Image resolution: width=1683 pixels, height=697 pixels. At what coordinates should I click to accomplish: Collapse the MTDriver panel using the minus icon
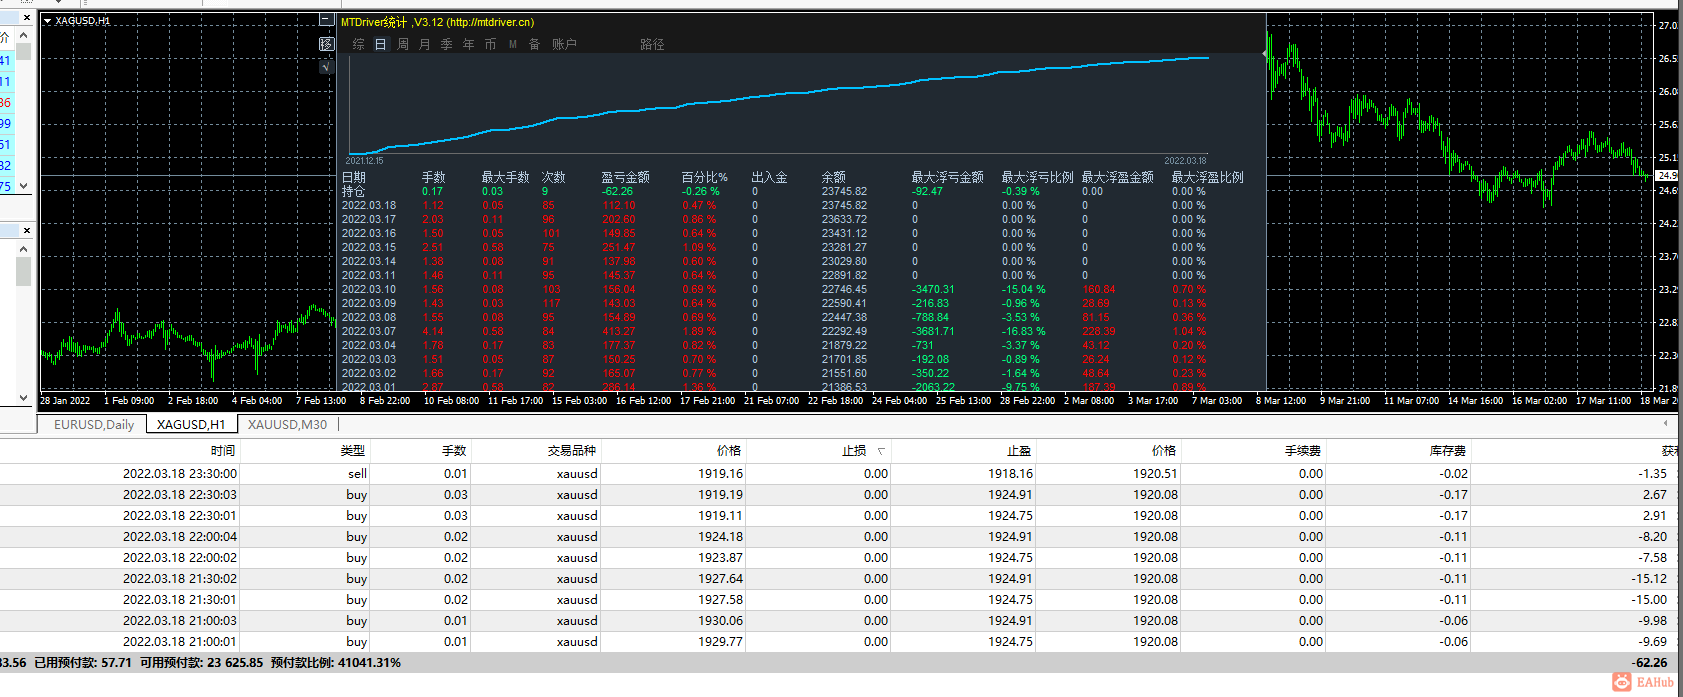click(326, 20)
